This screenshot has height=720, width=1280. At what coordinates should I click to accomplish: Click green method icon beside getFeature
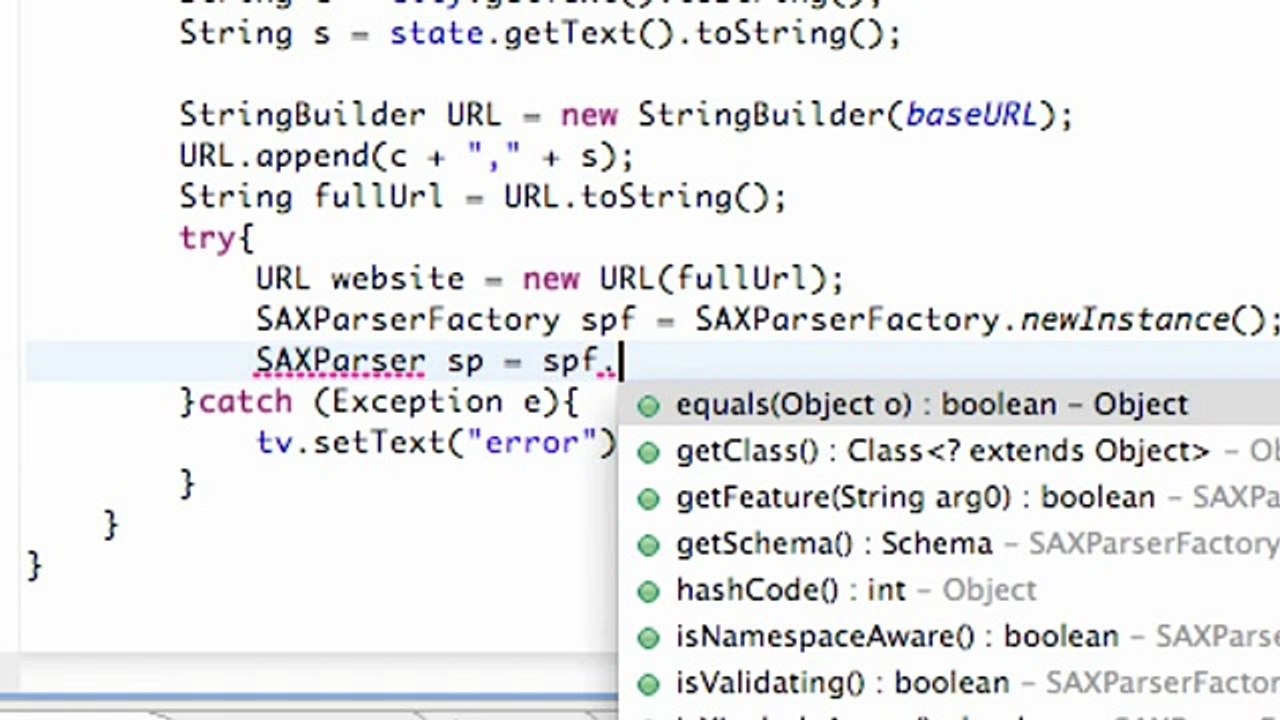coord(649,499)
